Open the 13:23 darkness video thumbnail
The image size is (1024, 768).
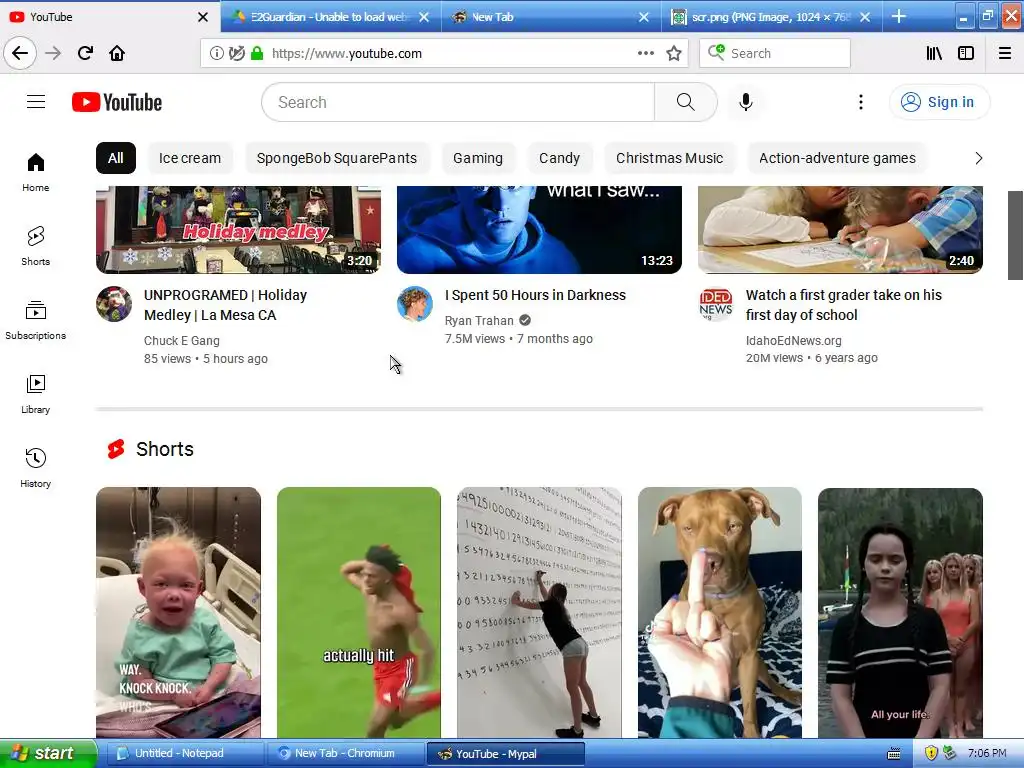click(x=539, y=230)
